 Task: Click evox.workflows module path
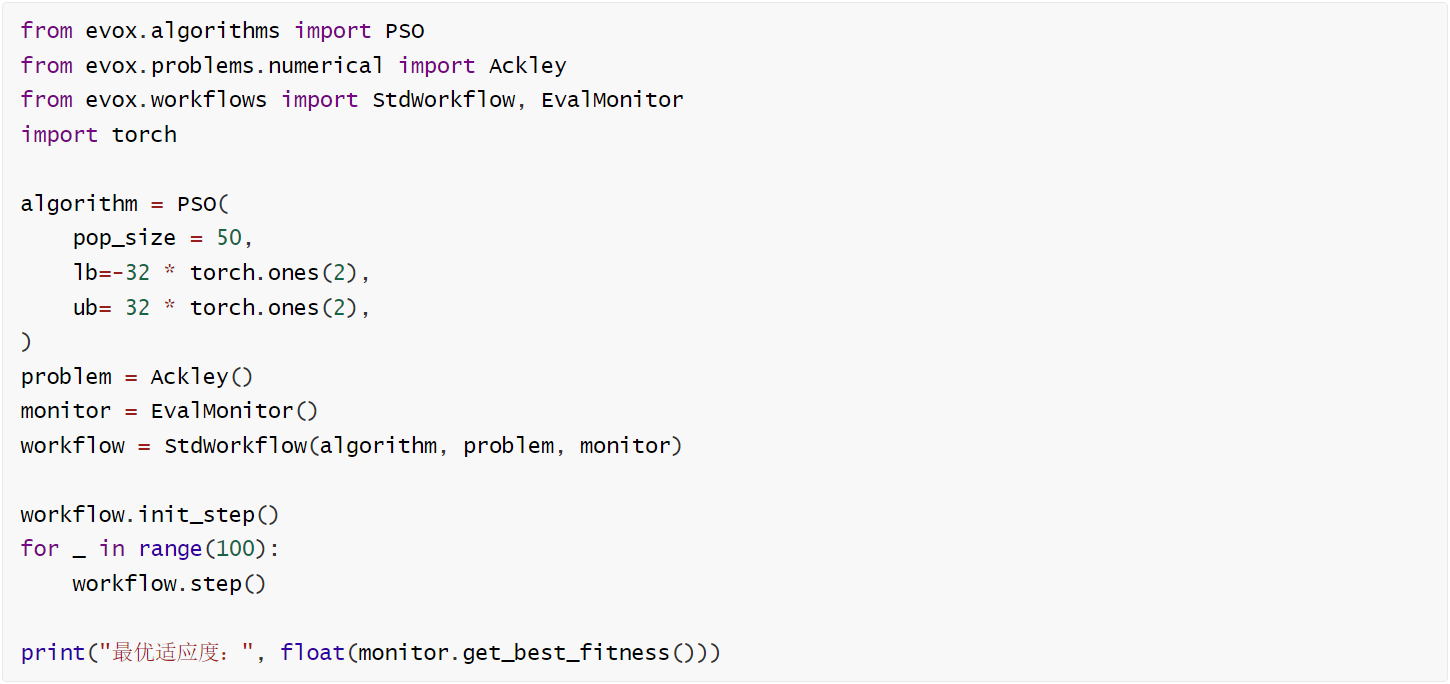coord(176,100)
